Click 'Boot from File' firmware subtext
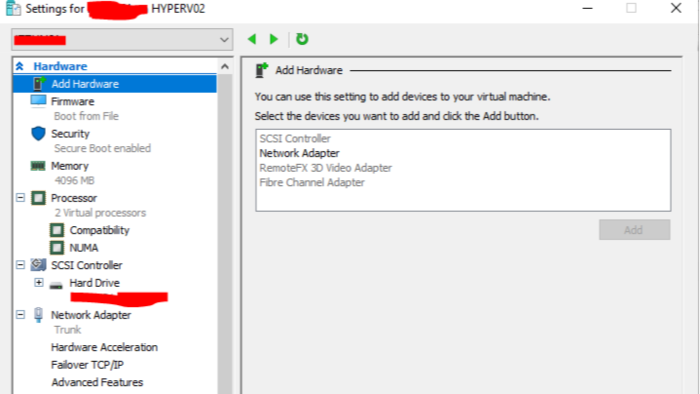 pyautogui.click(x=86, y=116)
